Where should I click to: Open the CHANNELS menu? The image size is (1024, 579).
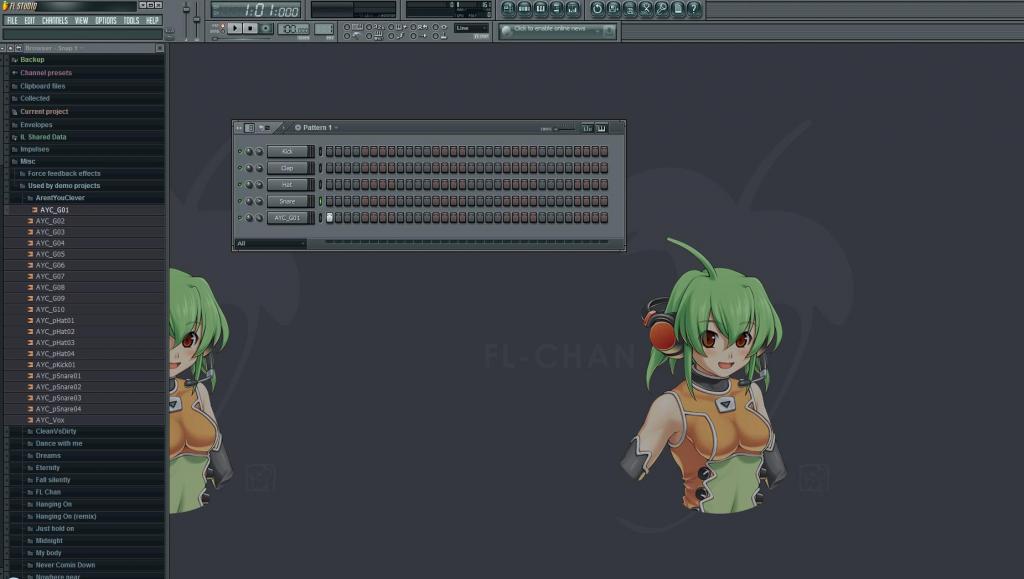point(55,20)
